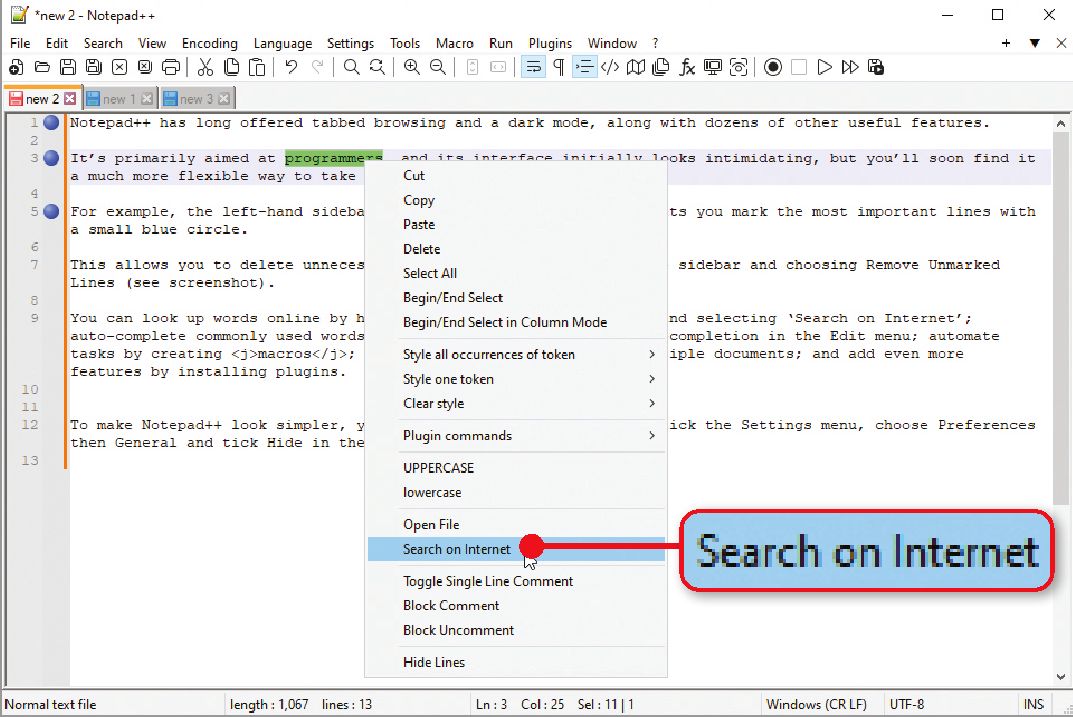Toggle the bookmark on line 3
Viewport: 1073px width, 717px height.
(x=51, y=158)
